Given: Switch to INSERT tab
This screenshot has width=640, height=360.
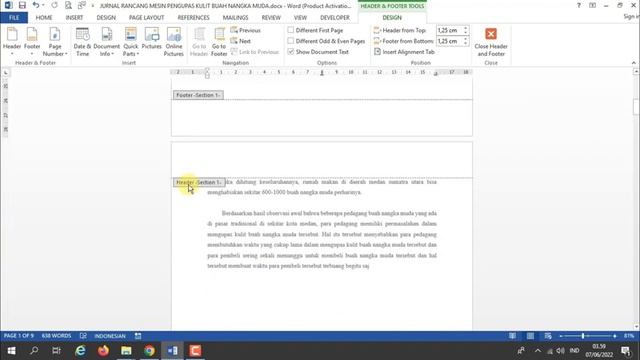Looking at the screenshot, I should pyautogui.click(x=74, y=18).
